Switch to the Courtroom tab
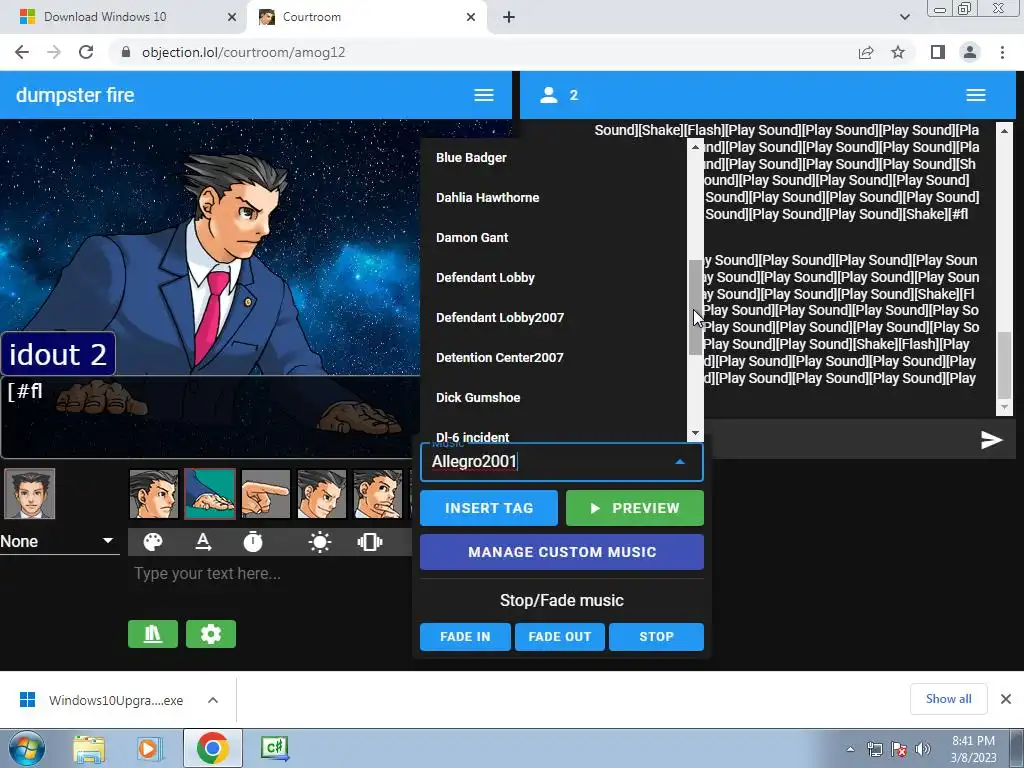The width and height of the screenshot is (1024, 768). (x=366, y=17)
